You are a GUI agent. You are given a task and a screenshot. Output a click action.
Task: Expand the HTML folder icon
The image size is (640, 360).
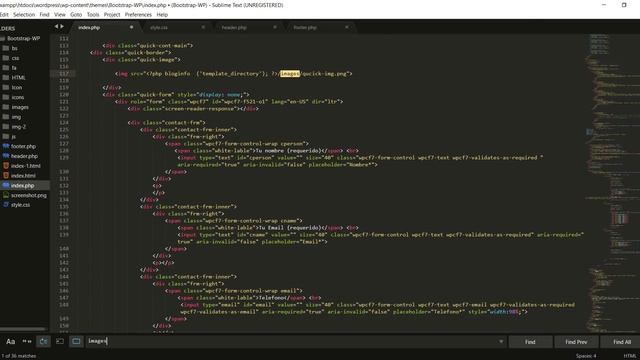click(x=5, y=78)
